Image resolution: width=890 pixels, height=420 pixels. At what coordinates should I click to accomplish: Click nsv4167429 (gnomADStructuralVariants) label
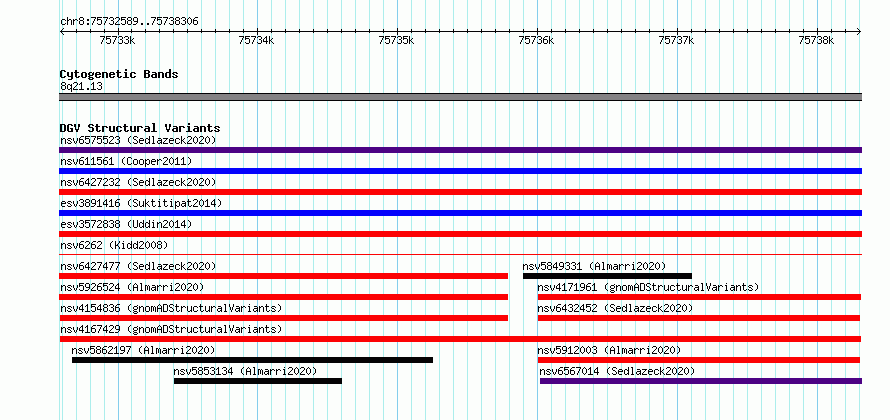point(171,329)
